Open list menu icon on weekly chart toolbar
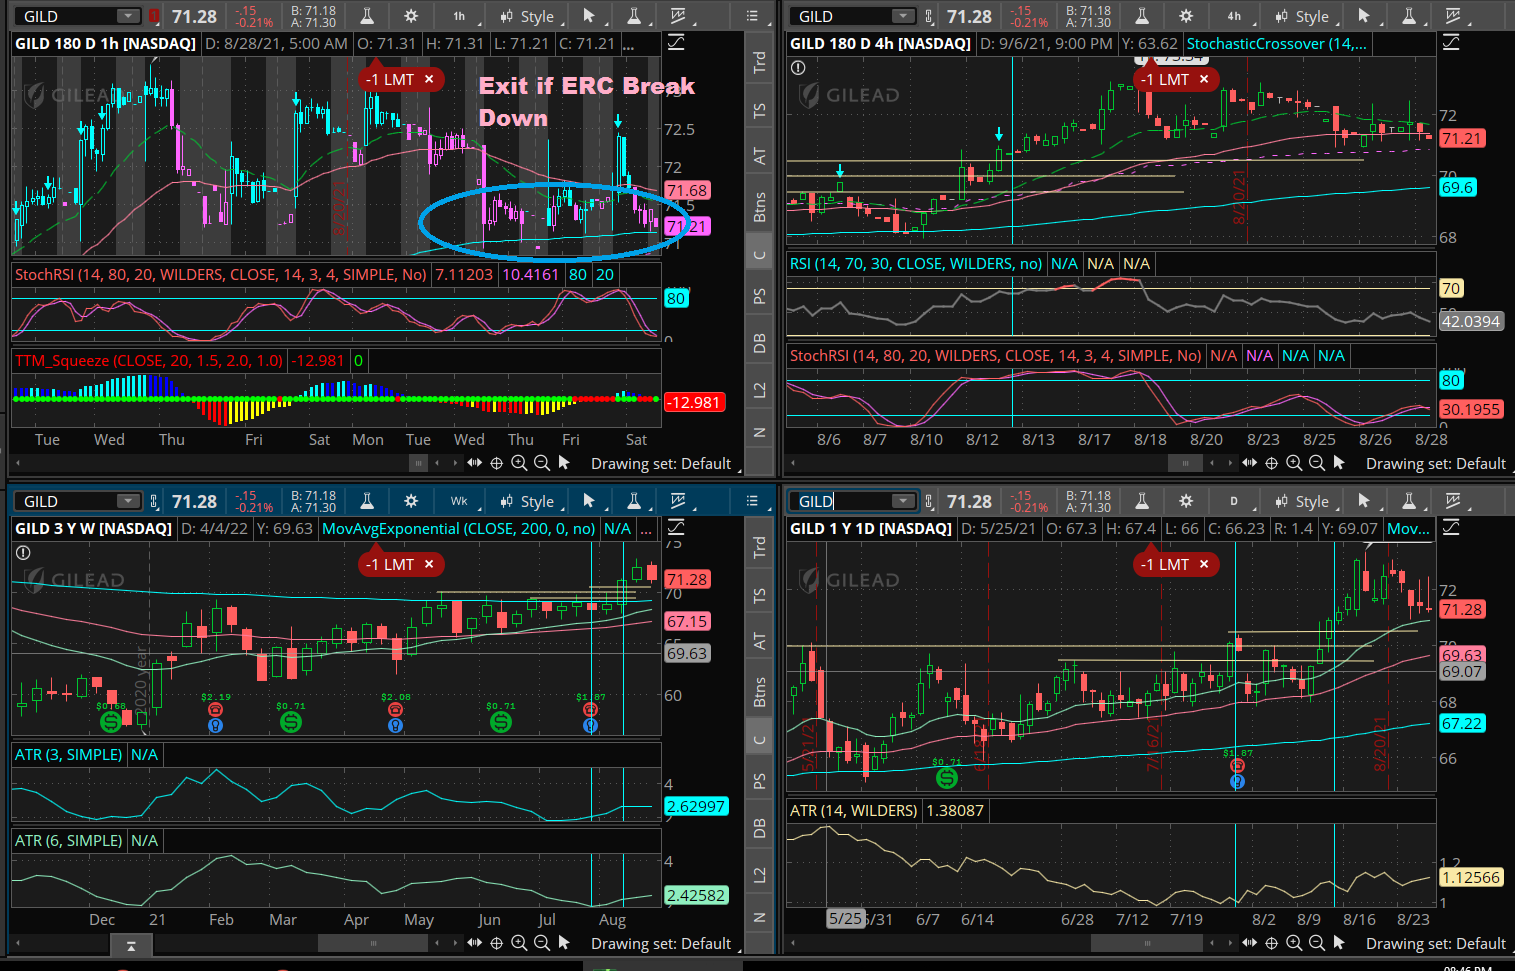This screenshot has width=1515, height=971. pos(752,501)
